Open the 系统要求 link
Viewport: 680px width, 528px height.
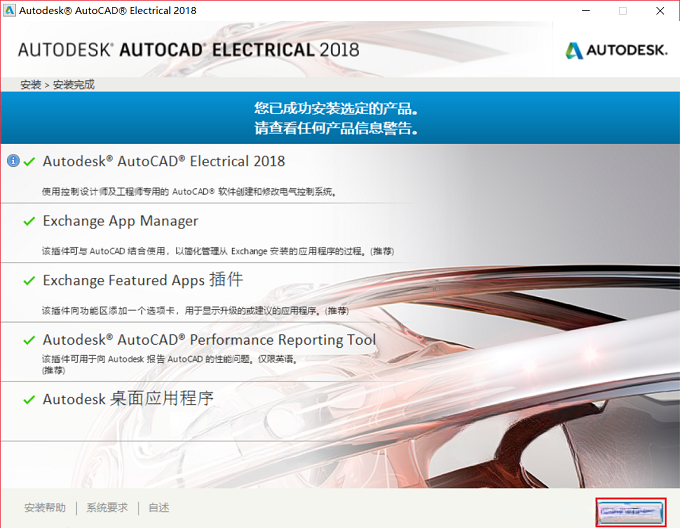(x=107, y=508)
